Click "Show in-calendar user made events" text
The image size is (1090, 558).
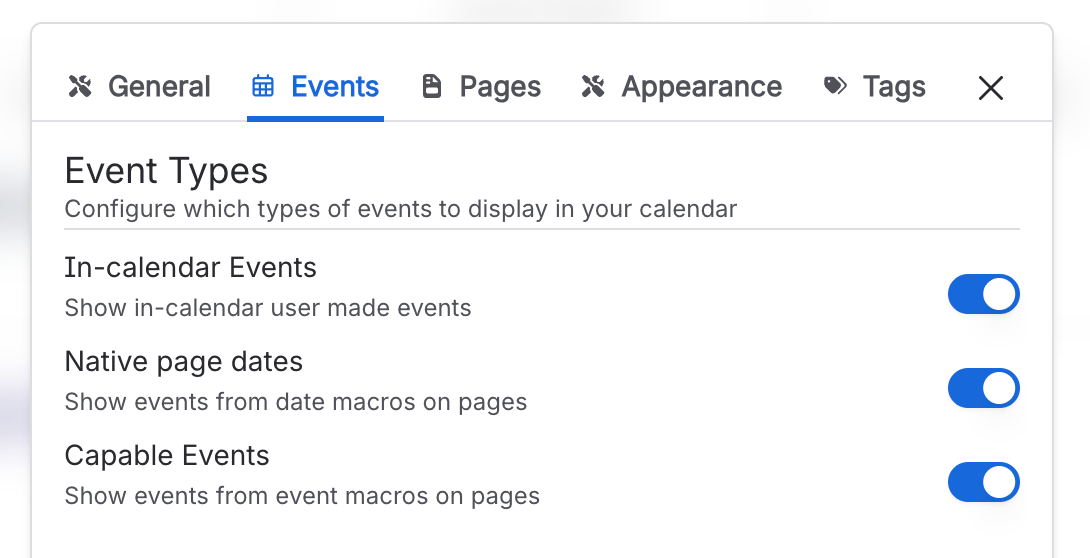click(267, 308)
